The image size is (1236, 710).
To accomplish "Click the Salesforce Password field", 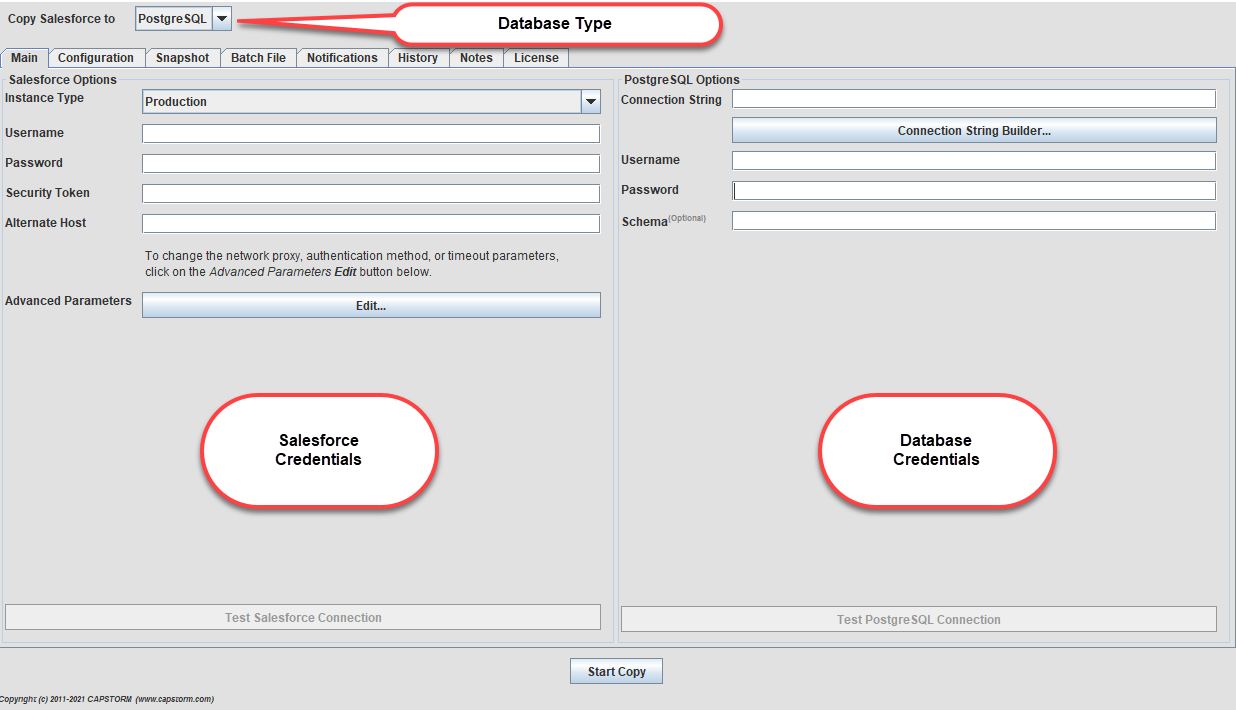I will pyautogui.click(x=371, y=164).
